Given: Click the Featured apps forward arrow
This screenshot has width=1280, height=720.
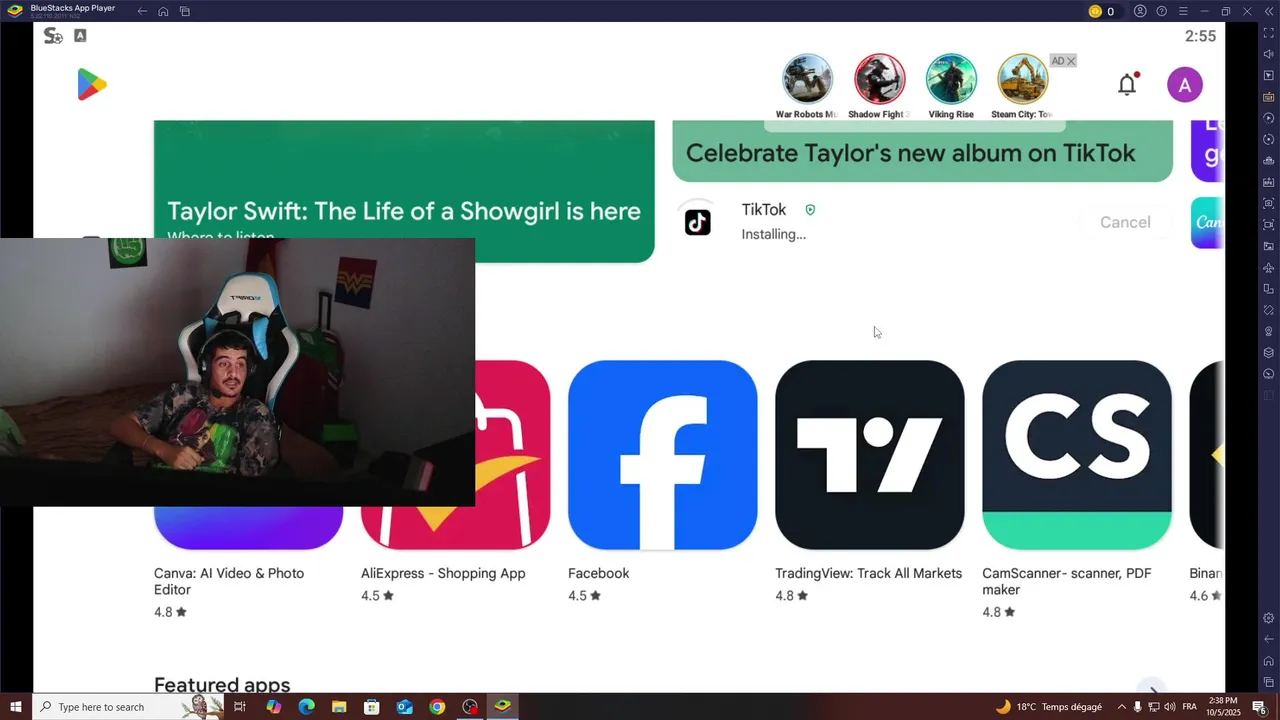Looking at the screenshot, I should tap(1153, 689).
